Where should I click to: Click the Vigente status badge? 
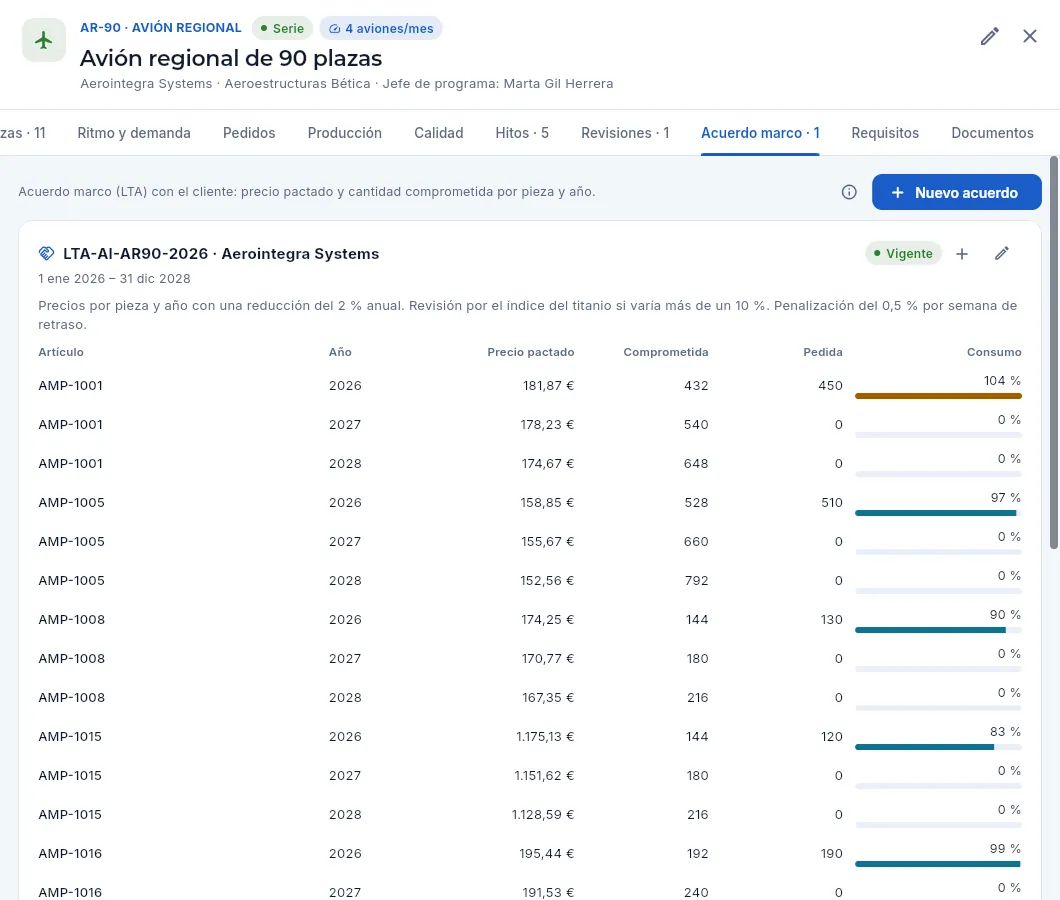tap(903, 254)
